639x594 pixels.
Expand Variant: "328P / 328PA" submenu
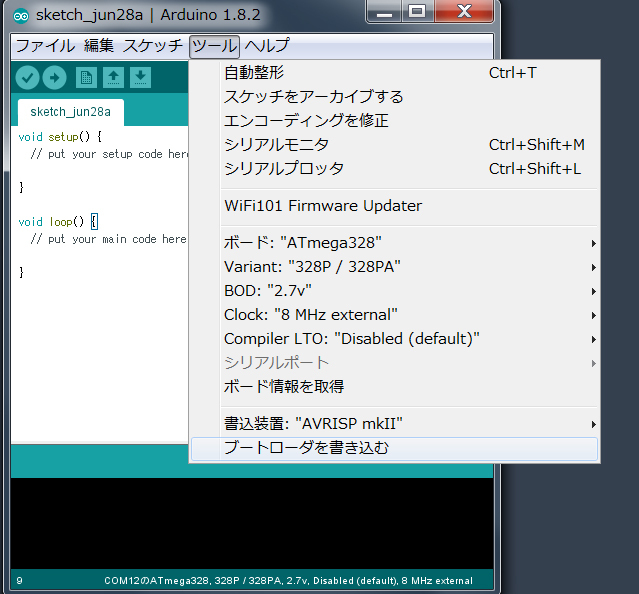click(394, 267)
